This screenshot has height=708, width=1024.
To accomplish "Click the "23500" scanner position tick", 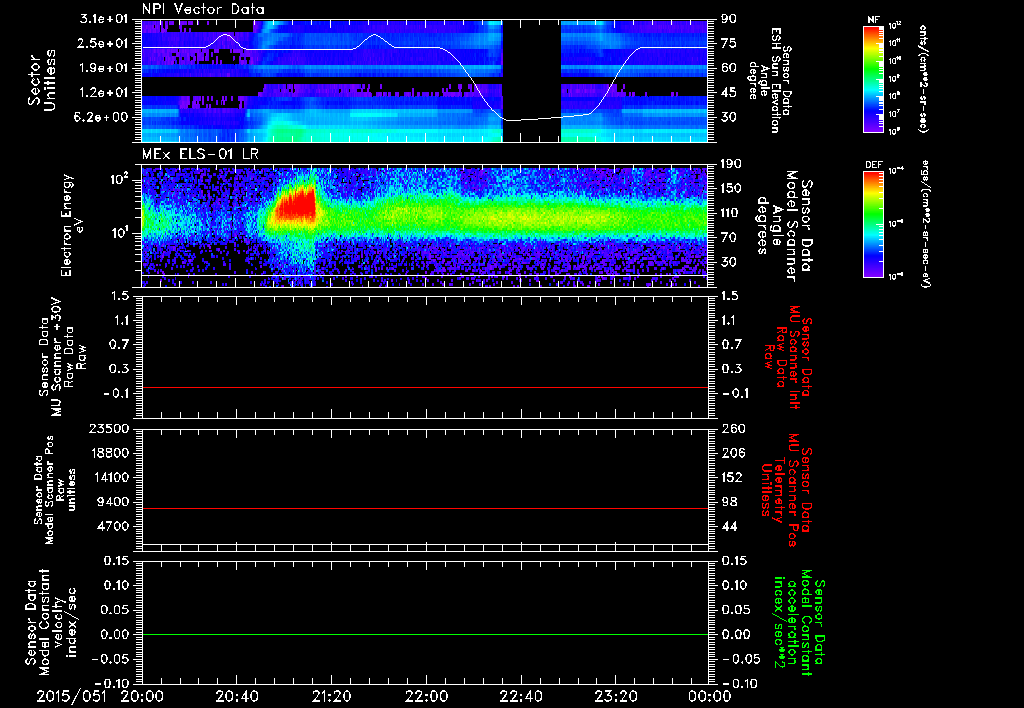I will 110,429.
